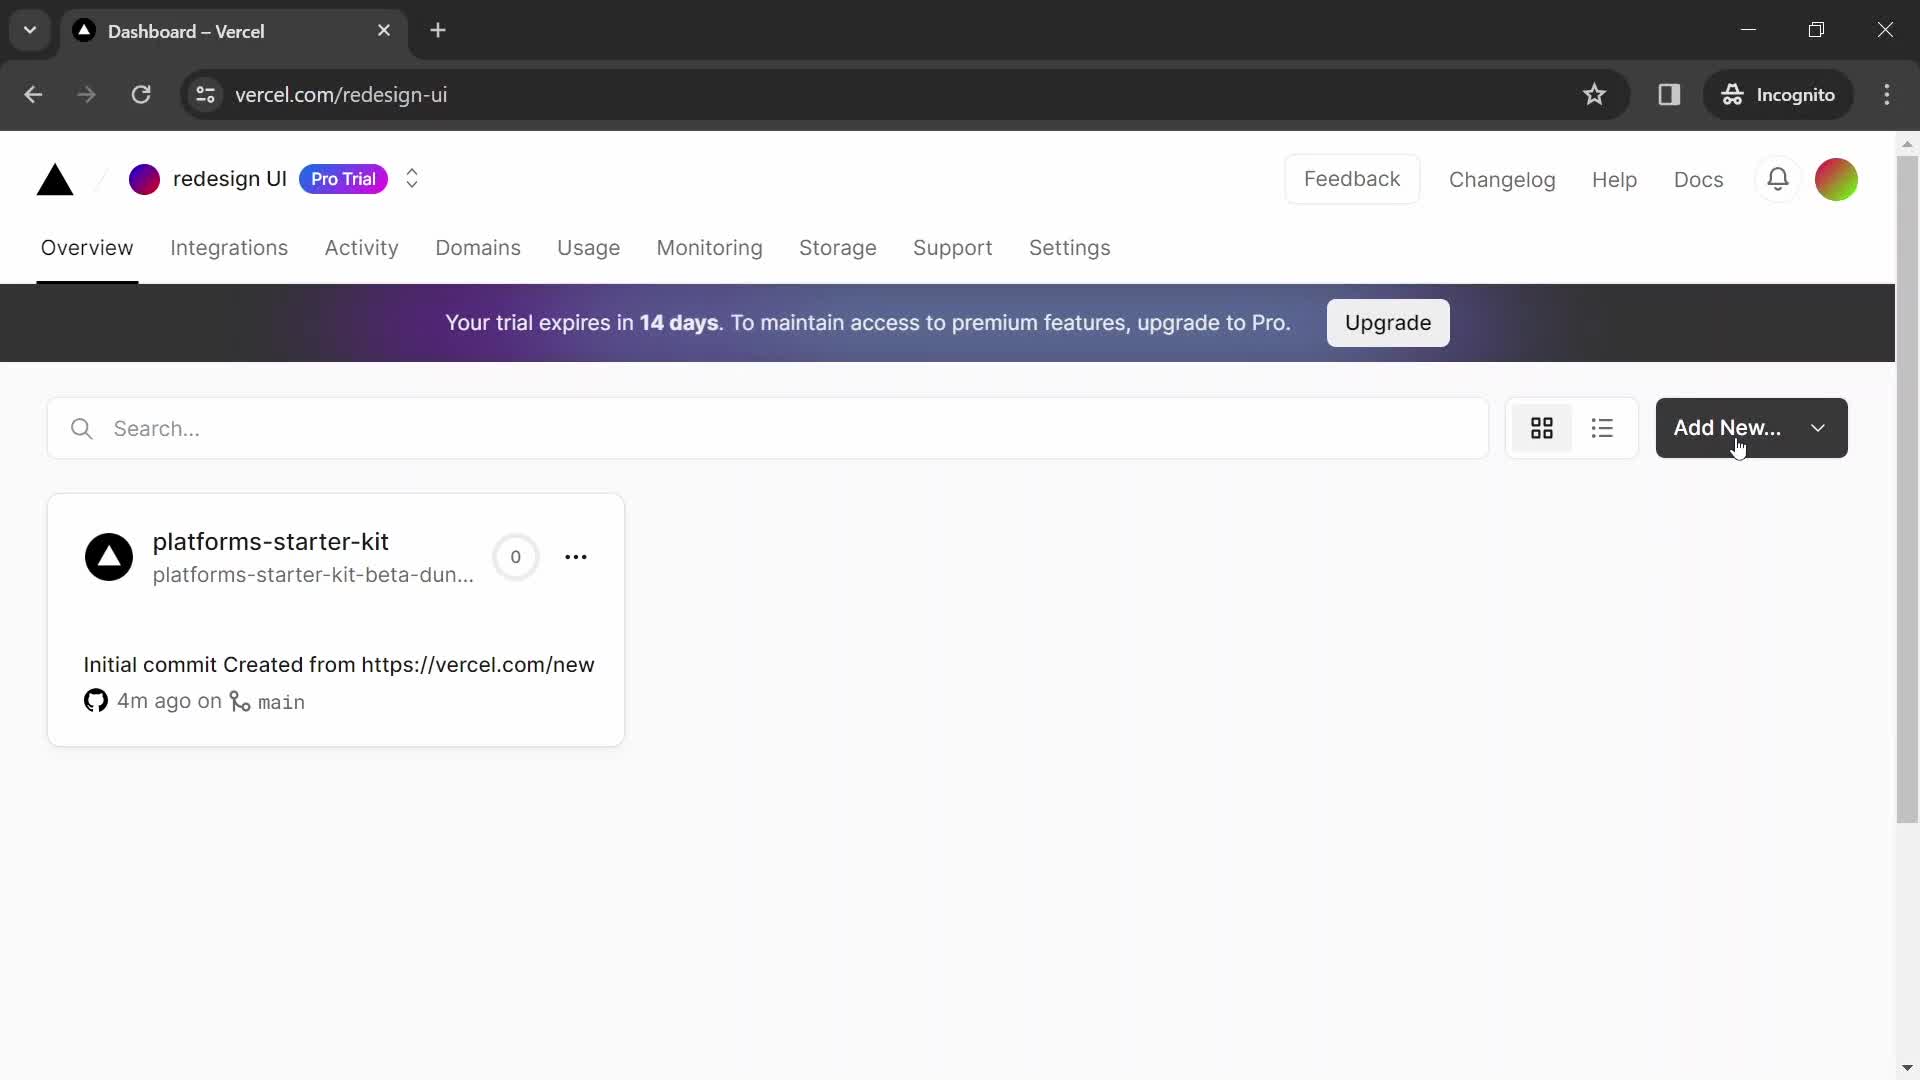Switch to the Settings tab
1920x1080 pixels.
click(x=1069, y=248)
